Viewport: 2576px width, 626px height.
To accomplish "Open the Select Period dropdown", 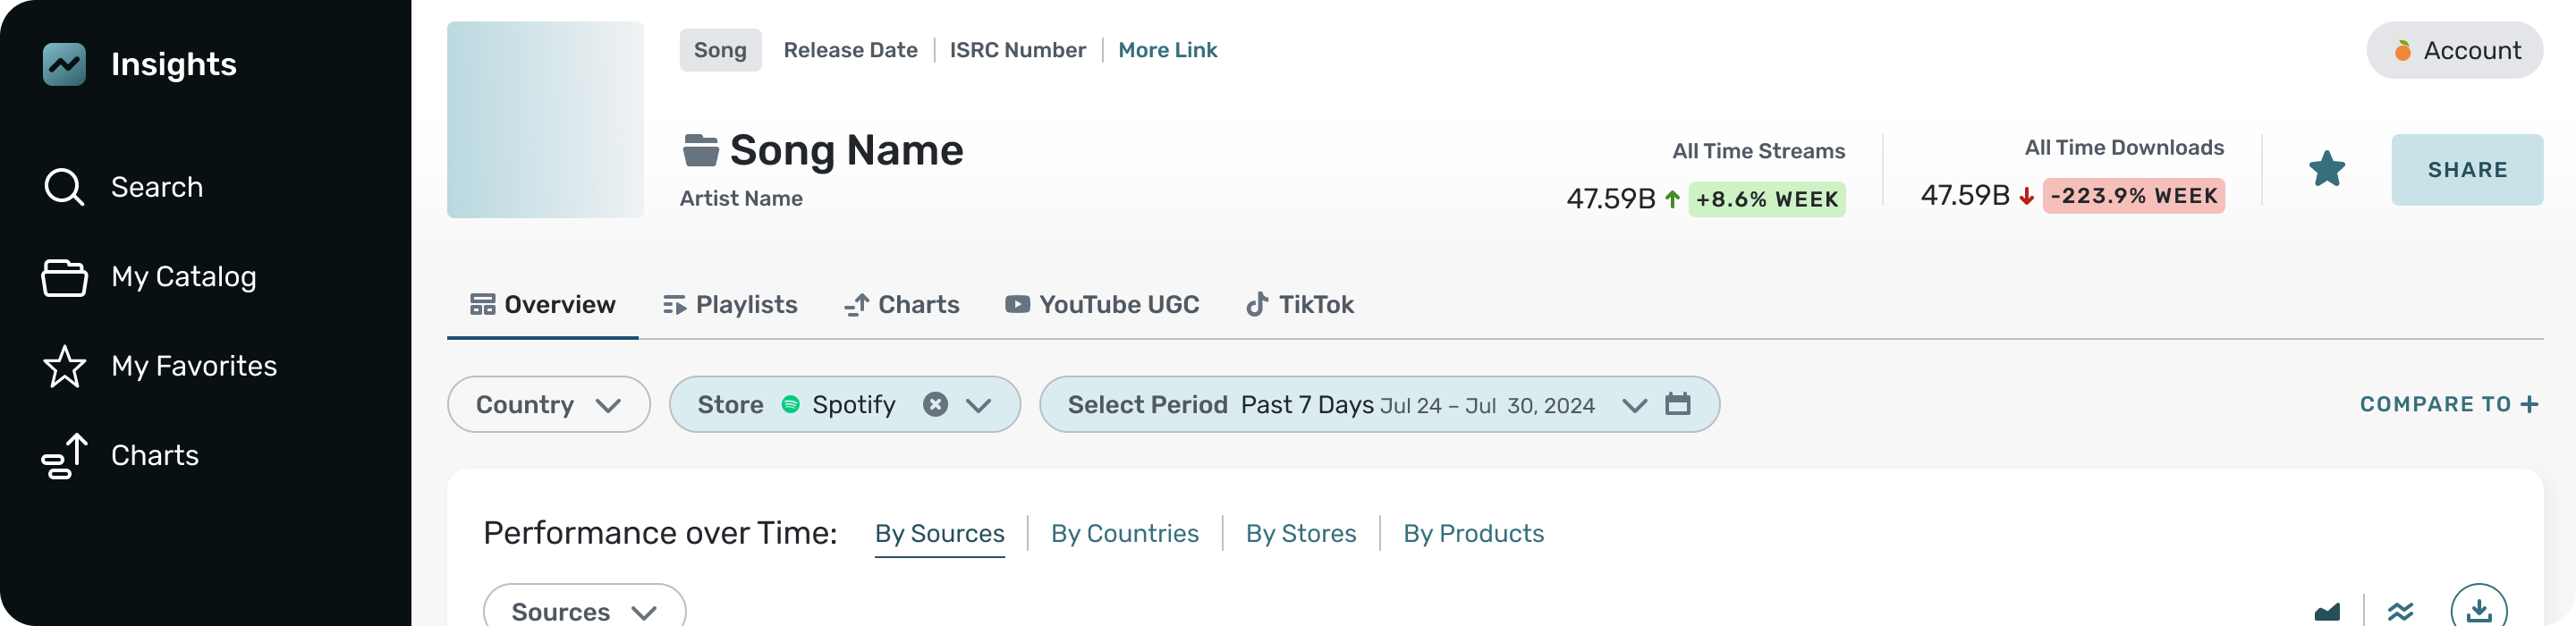I will (x=1634, y=405).
